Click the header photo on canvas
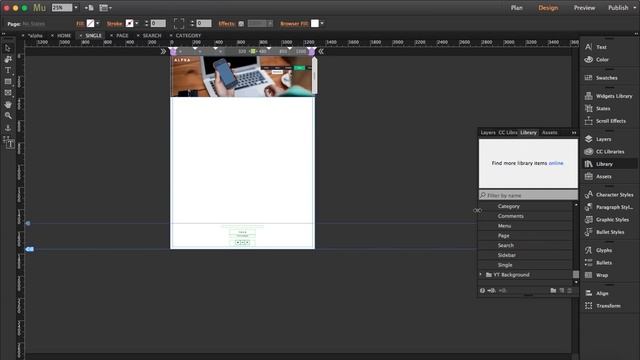The image size is (640, 360). pos(242,77)
